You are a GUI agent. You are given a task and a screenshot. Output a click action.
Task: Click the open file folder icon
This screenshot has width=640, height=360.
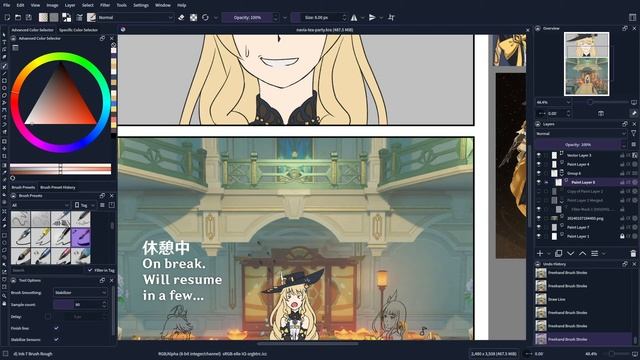[18, 18]
